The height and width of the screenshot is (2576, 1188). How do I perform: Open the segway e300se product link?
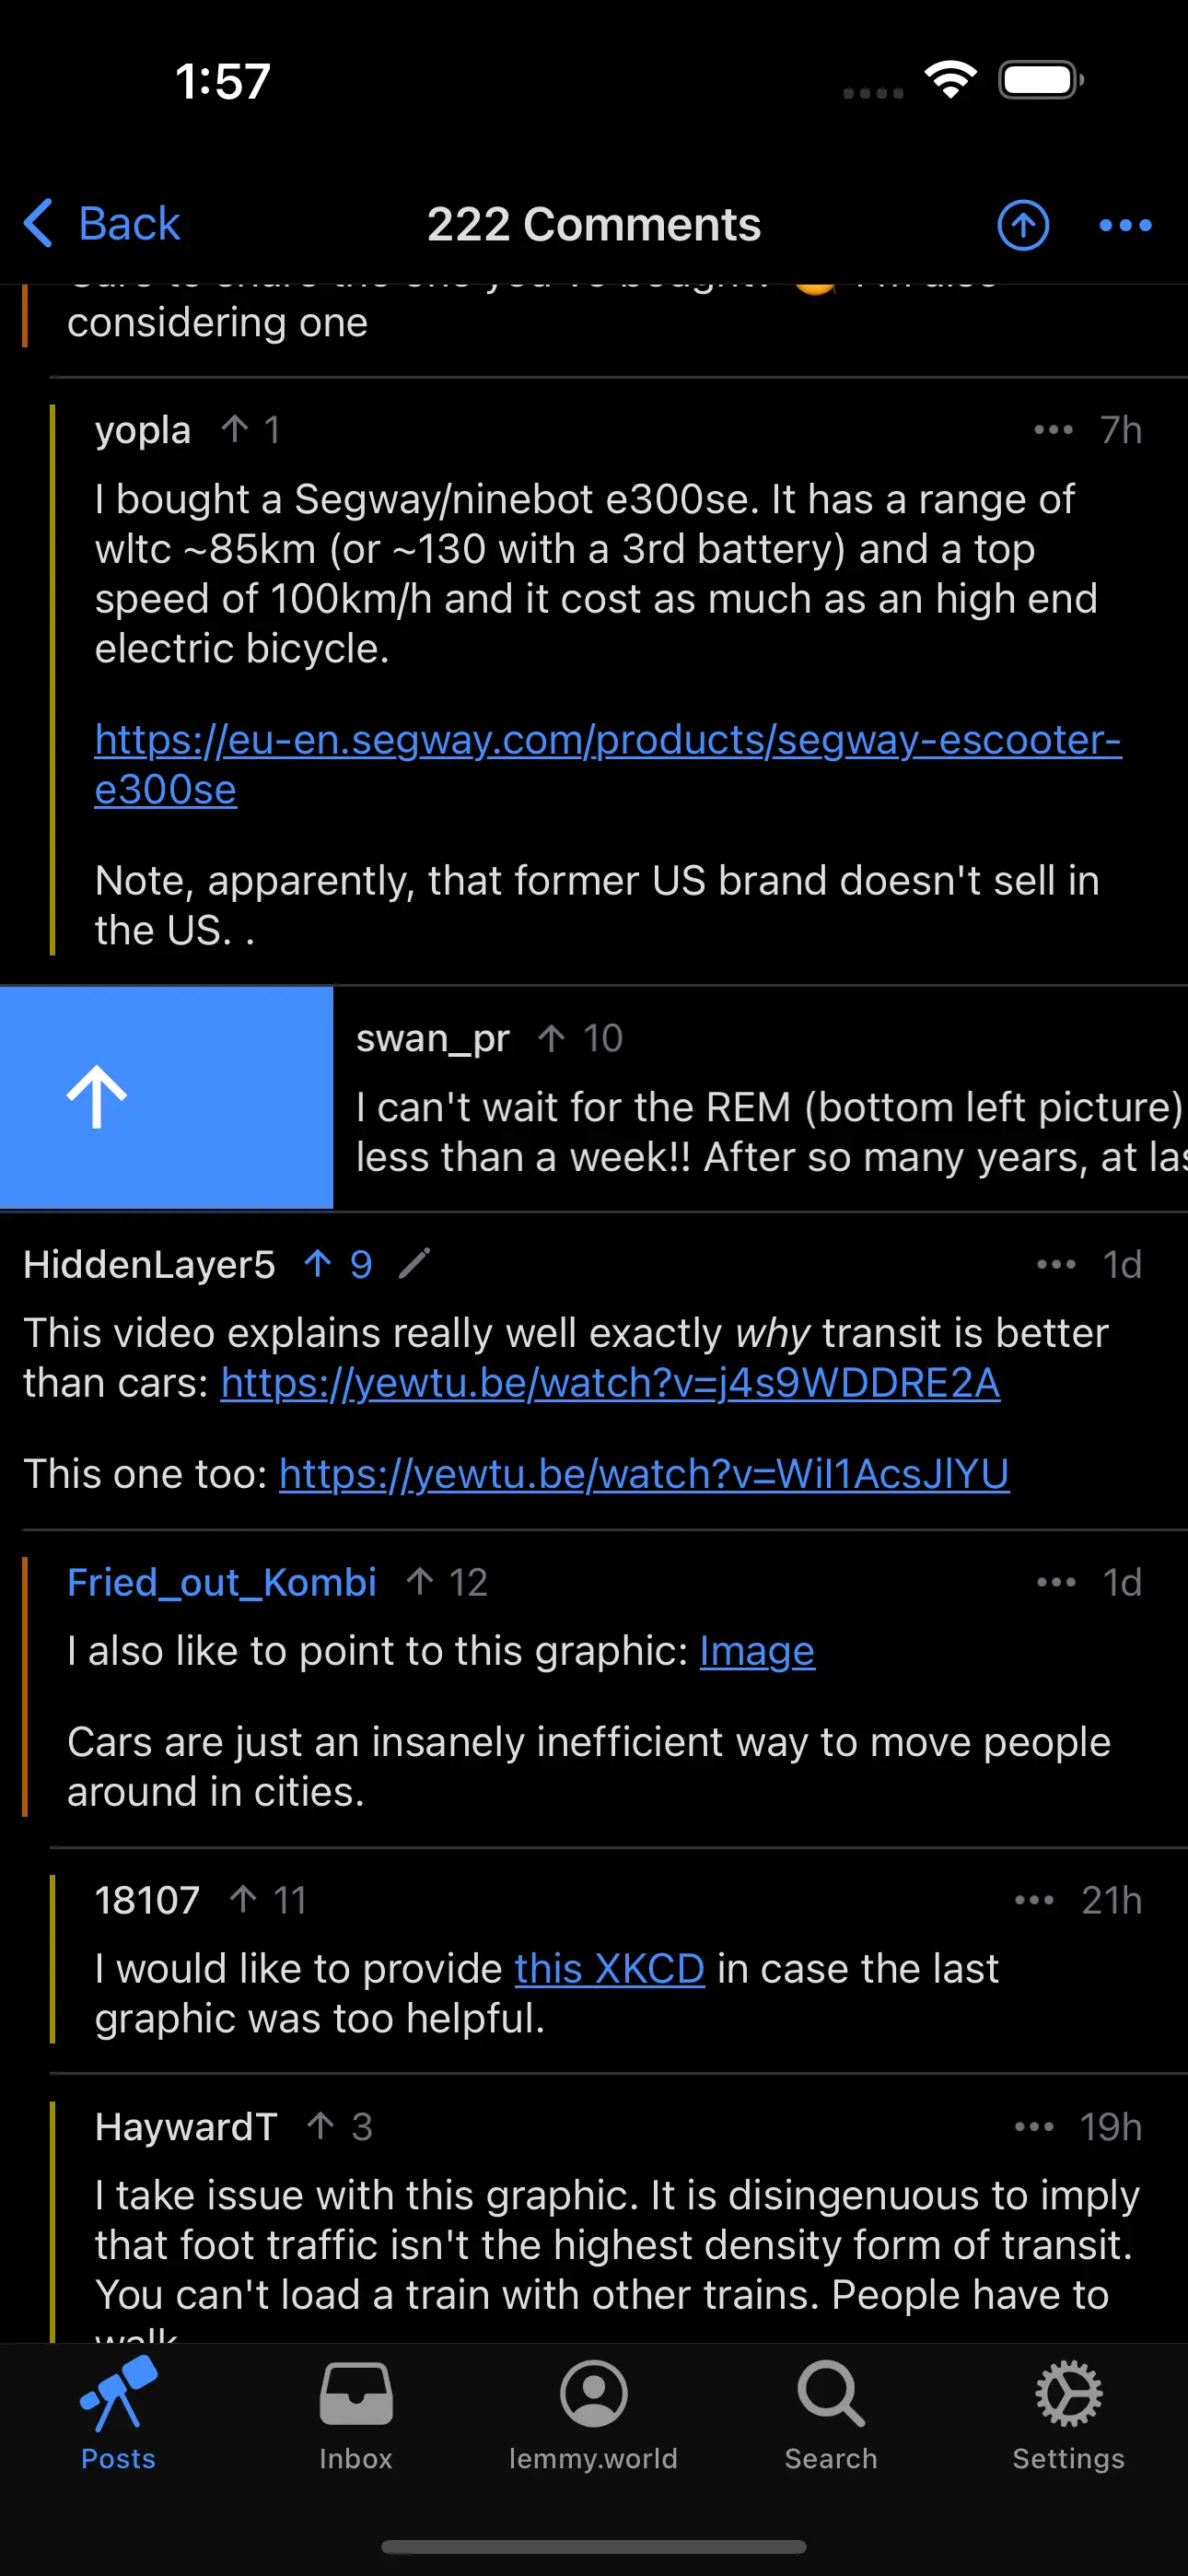pyautogui.click(x=607, y=764)
